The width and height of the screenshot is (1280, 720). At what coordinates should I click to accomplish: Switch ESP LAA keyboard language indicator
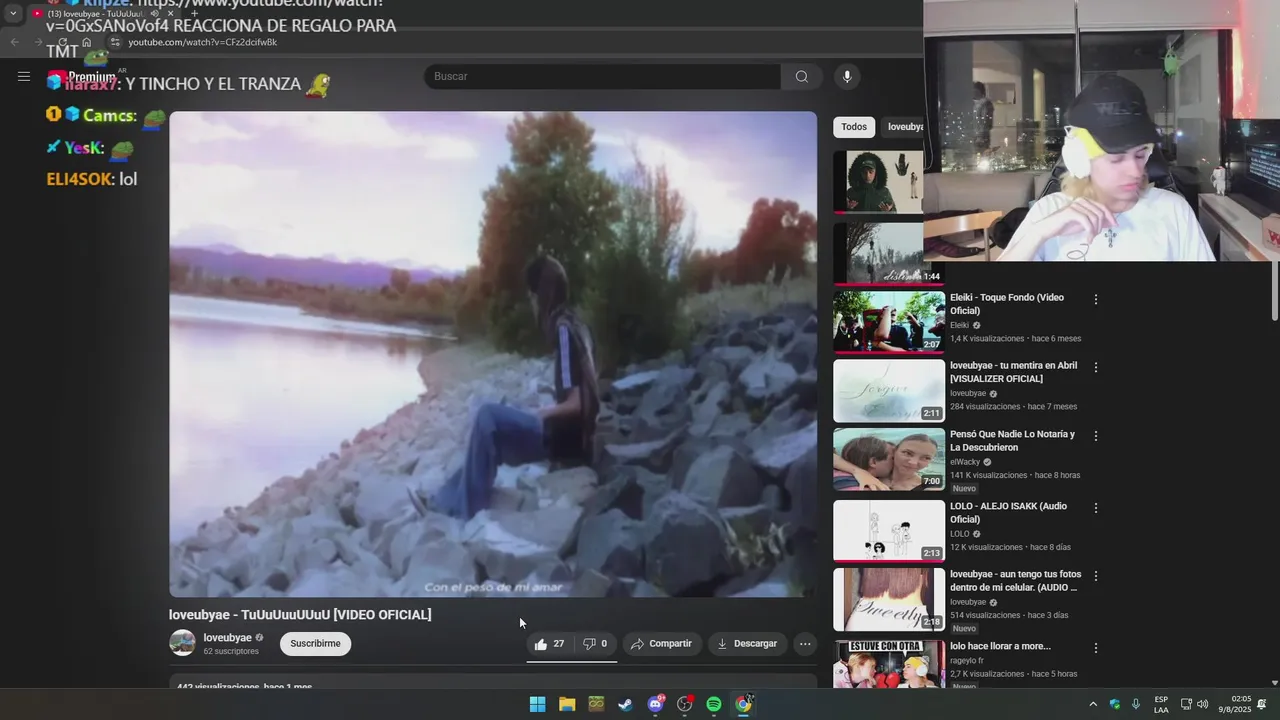[x=1161, y=704]
